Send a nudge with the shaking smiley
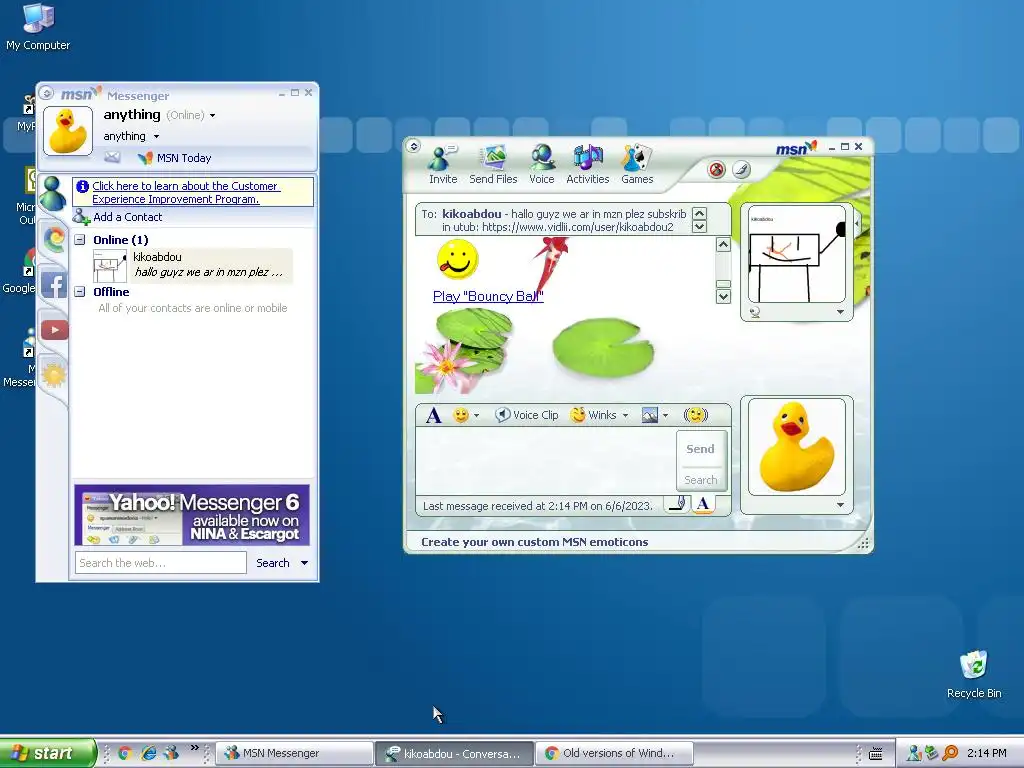The height and width of the screenshot is (768, 1024). 696,415
